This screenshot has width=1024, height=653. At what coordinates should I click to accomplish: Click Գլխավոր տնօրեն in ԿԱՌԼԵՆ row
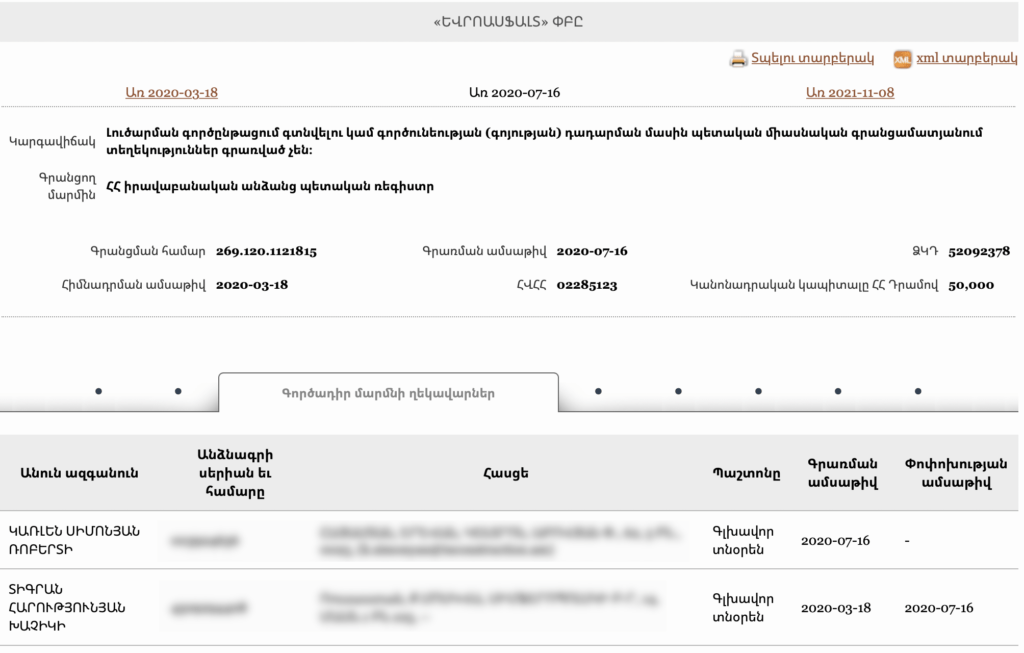click(x=743, y=541)
